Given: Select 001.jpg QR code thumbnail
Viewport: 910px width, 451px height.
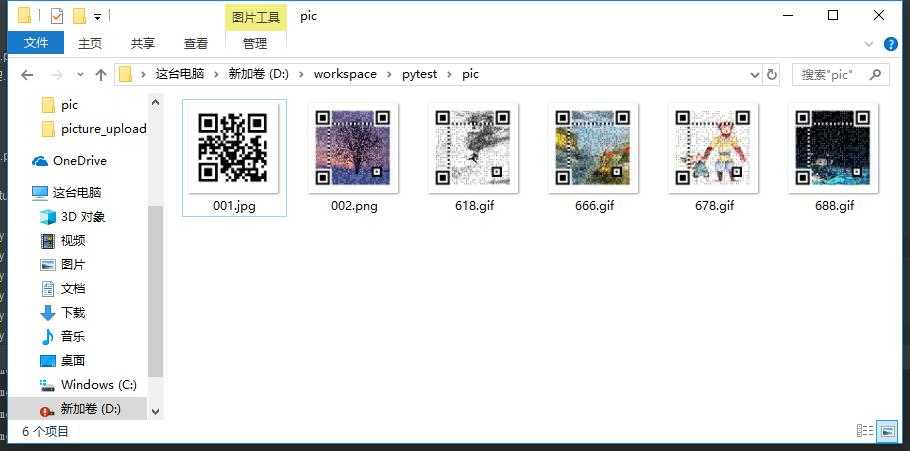Looking at the screenshot, I should click(233, 148).
